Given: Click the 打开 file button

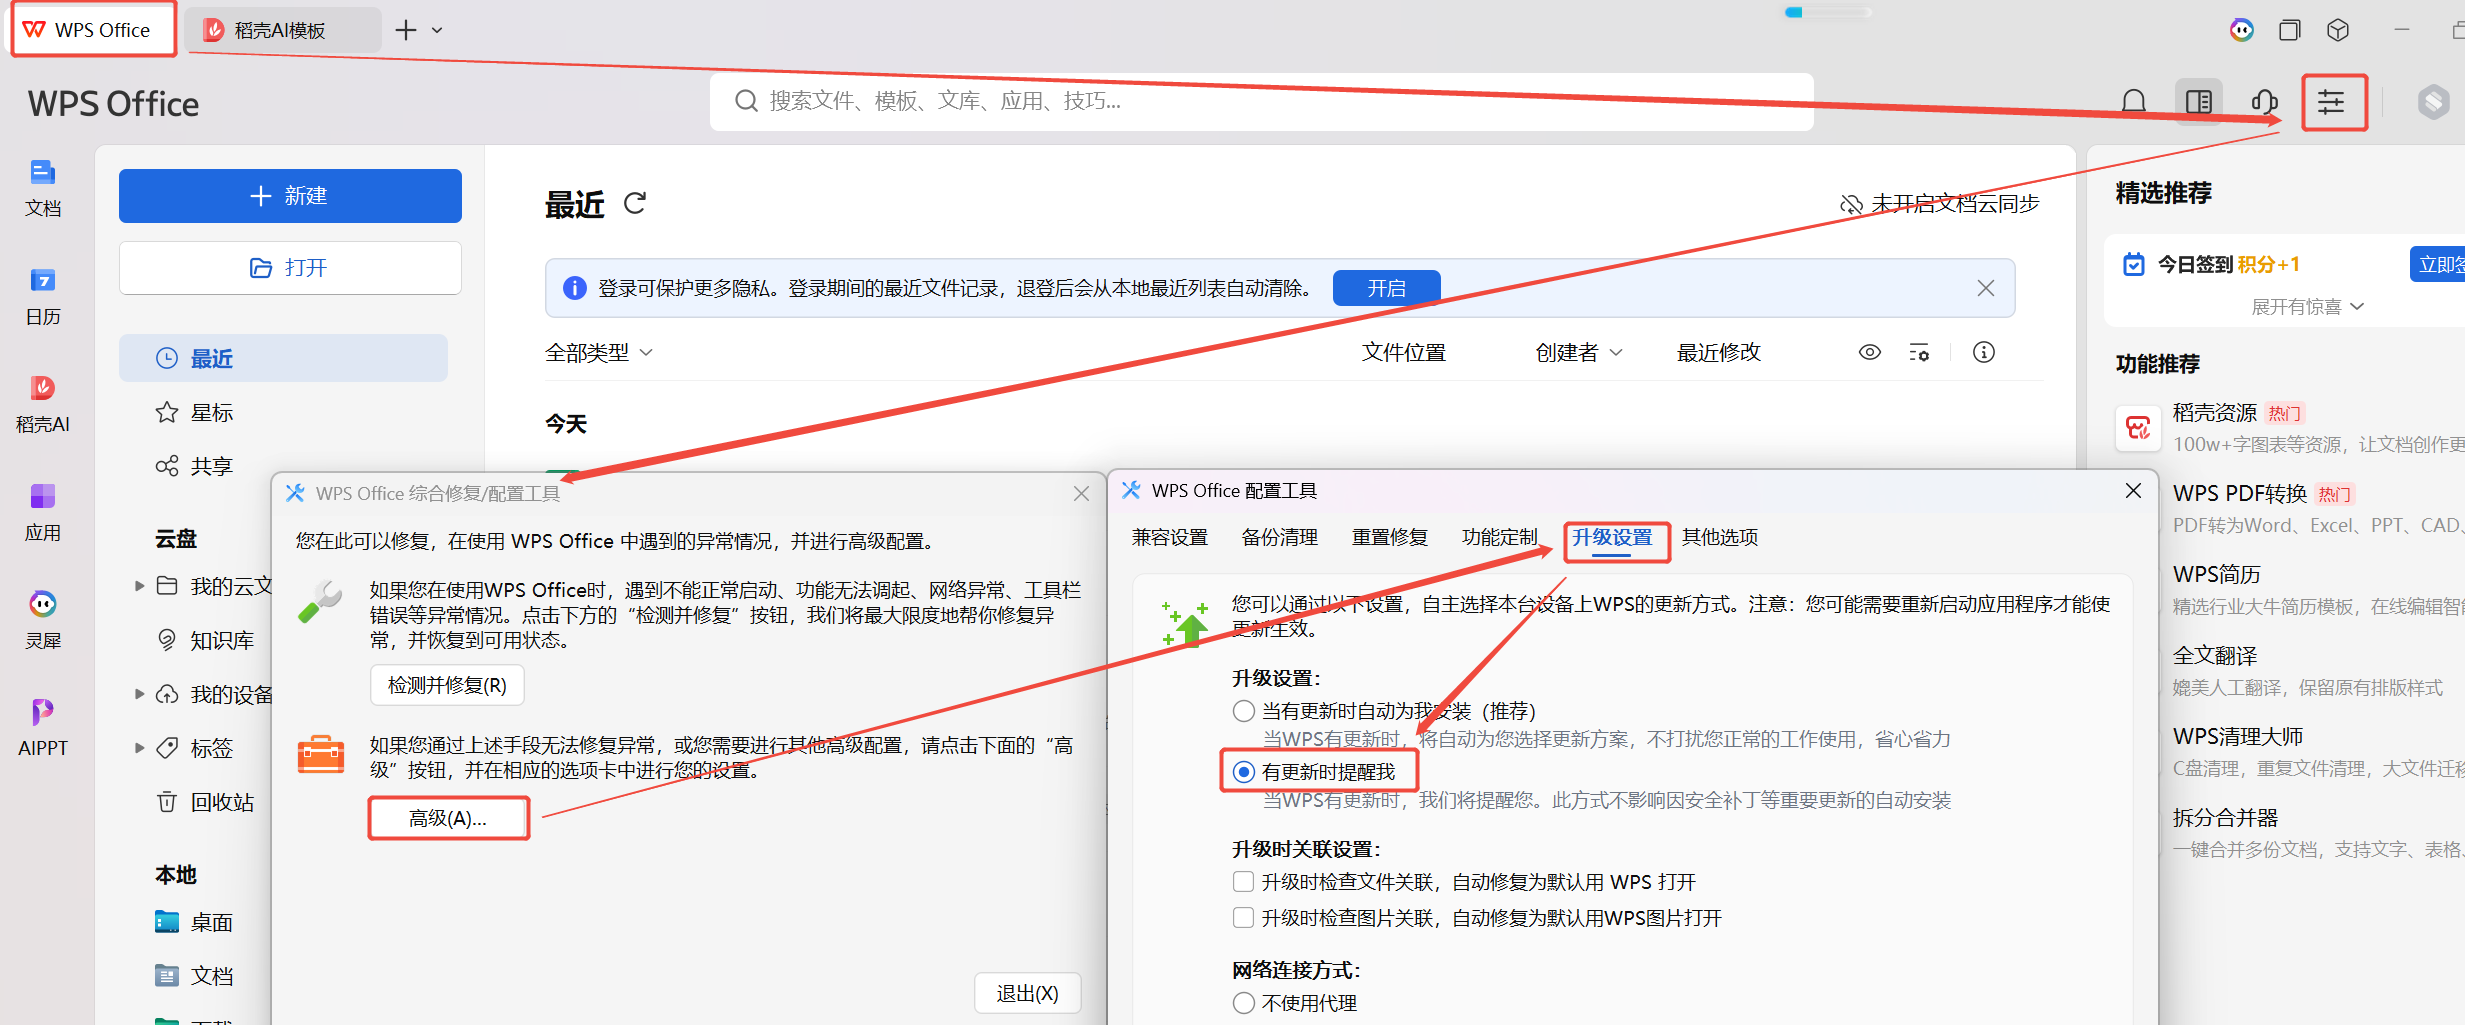Looking at the screenshot, I should point(290,267).
